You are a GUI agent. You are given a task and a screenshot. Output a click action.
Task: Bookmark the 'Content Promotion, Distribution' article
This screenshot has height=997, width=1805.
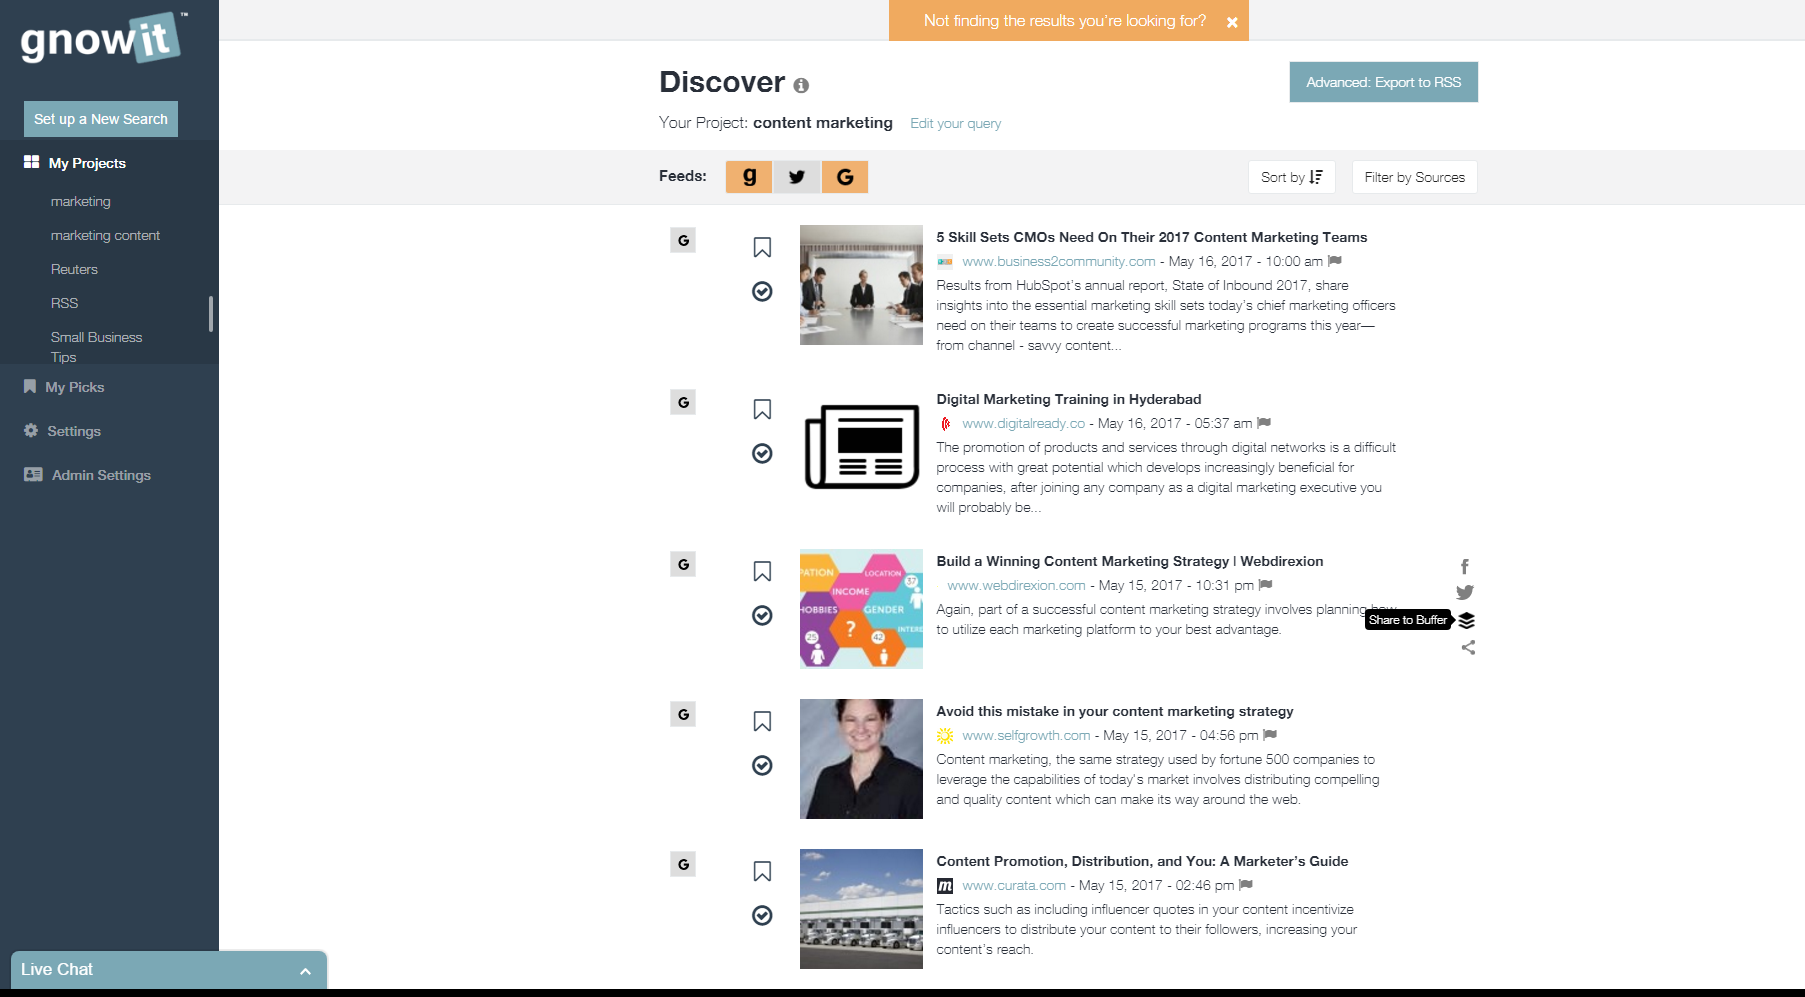coord(762,871)
